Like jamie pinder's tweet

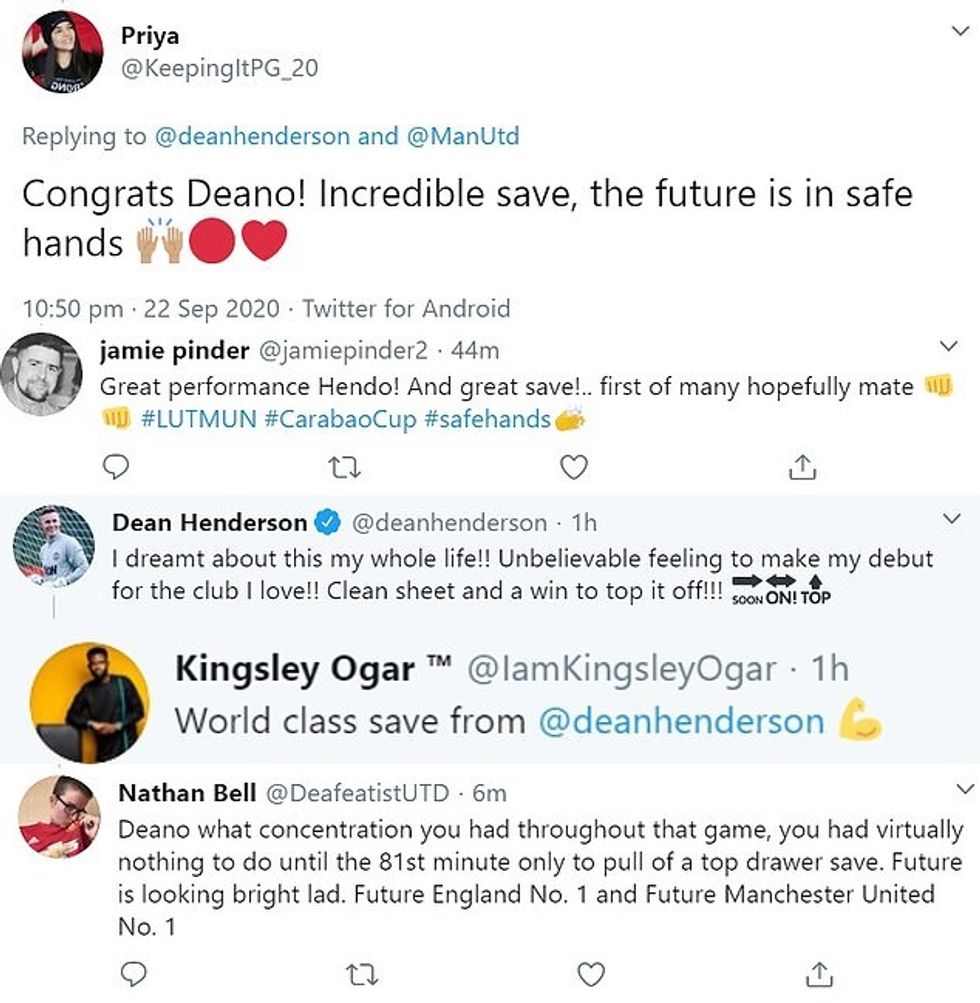[573, 465]
